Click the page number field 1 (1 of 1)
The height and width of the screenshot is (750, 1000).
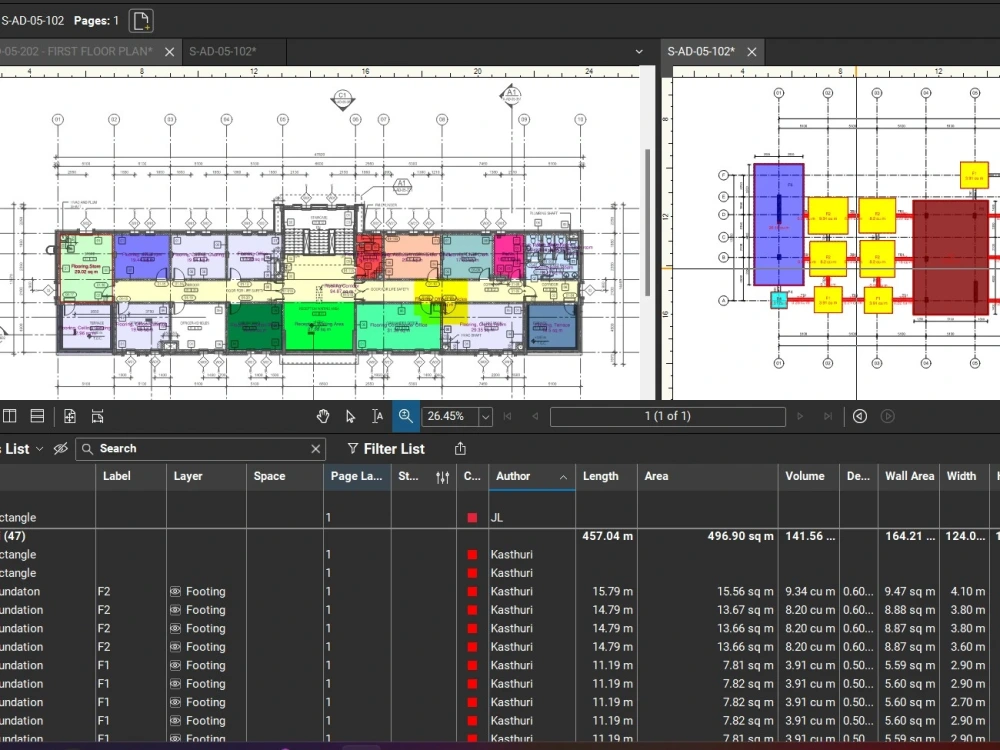point(668,416)
